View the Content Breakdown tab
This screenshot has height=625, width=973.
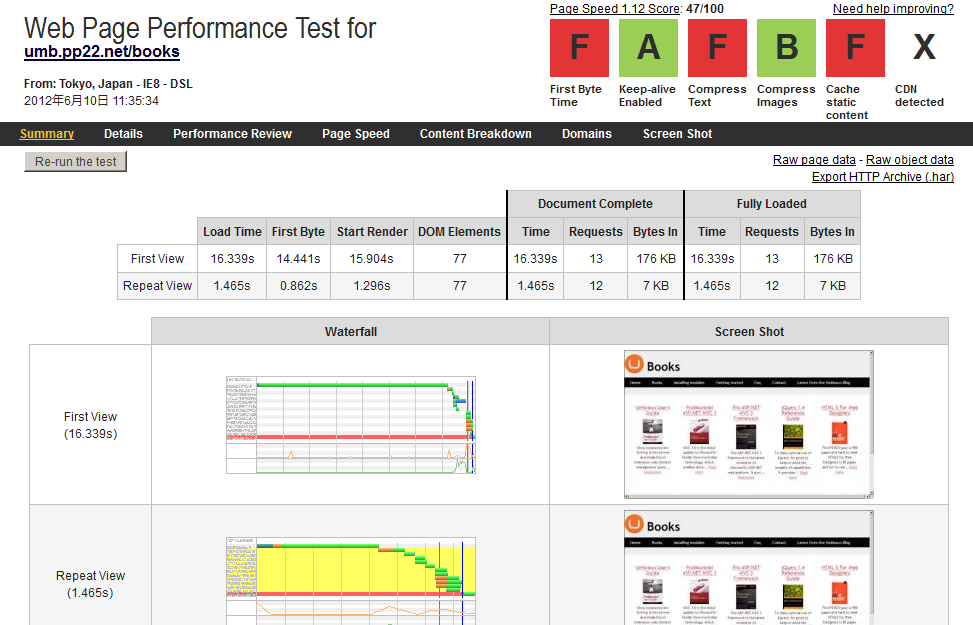tap(475, 133)
